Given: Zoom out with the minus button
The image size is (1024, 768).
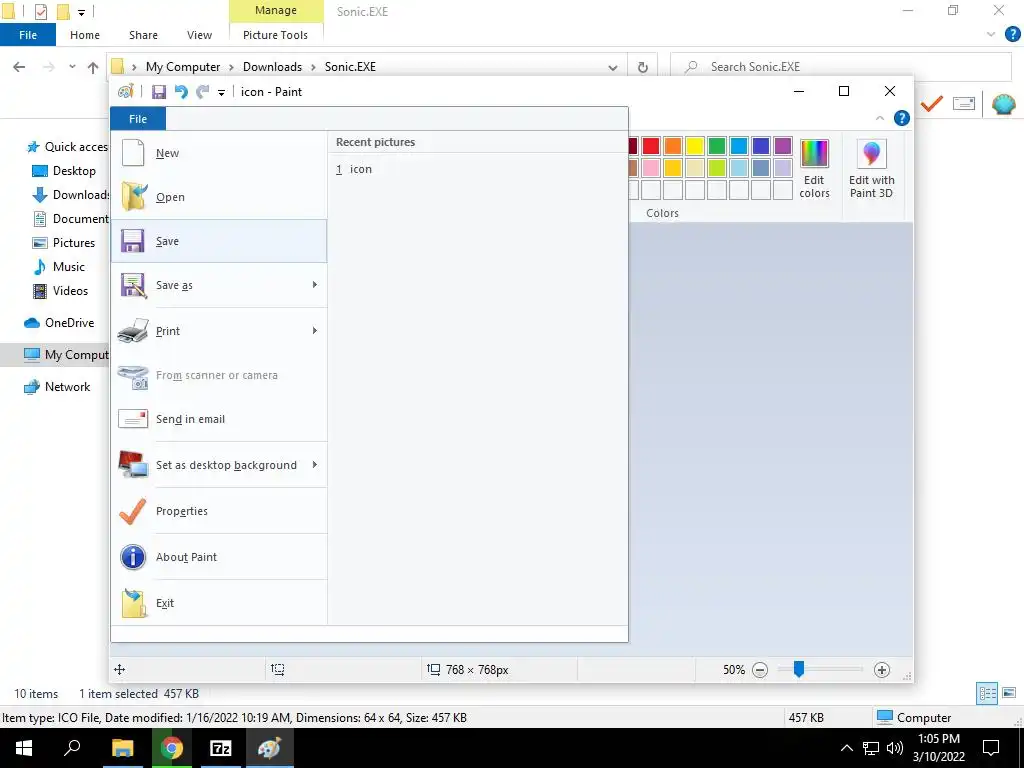Looking at the screenshot, I should (760, 670).
